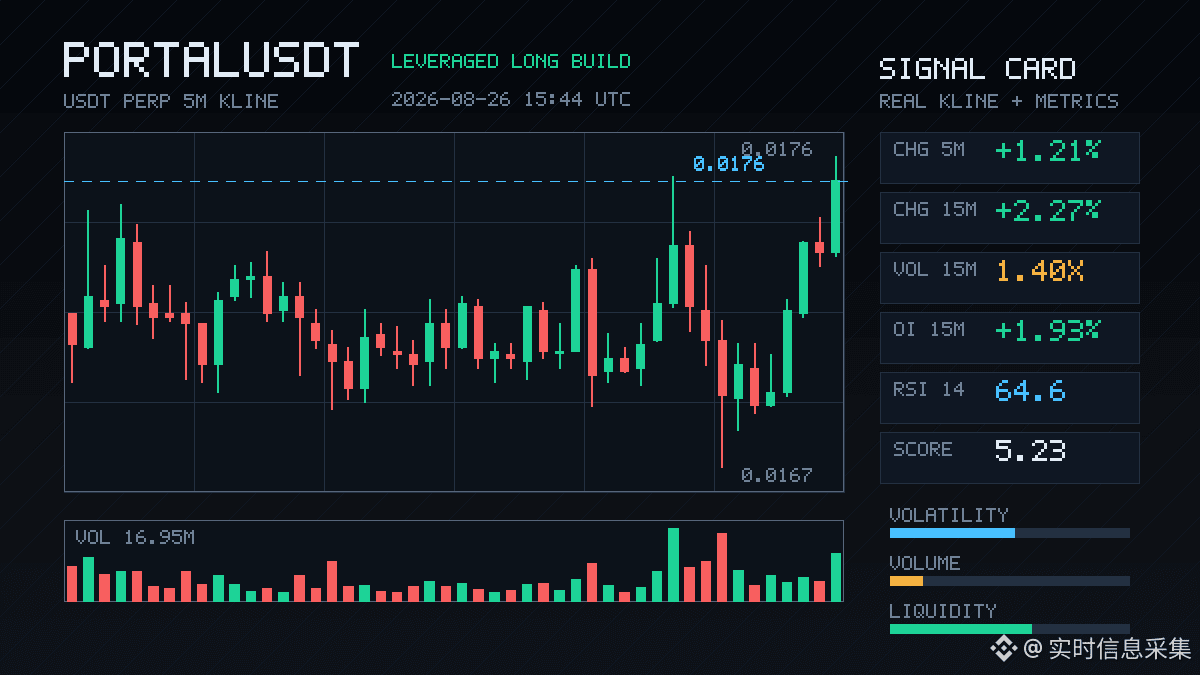1200x675 pixels.
Task: Open the CHG 5M metric card
Action: coord(1010,157)
